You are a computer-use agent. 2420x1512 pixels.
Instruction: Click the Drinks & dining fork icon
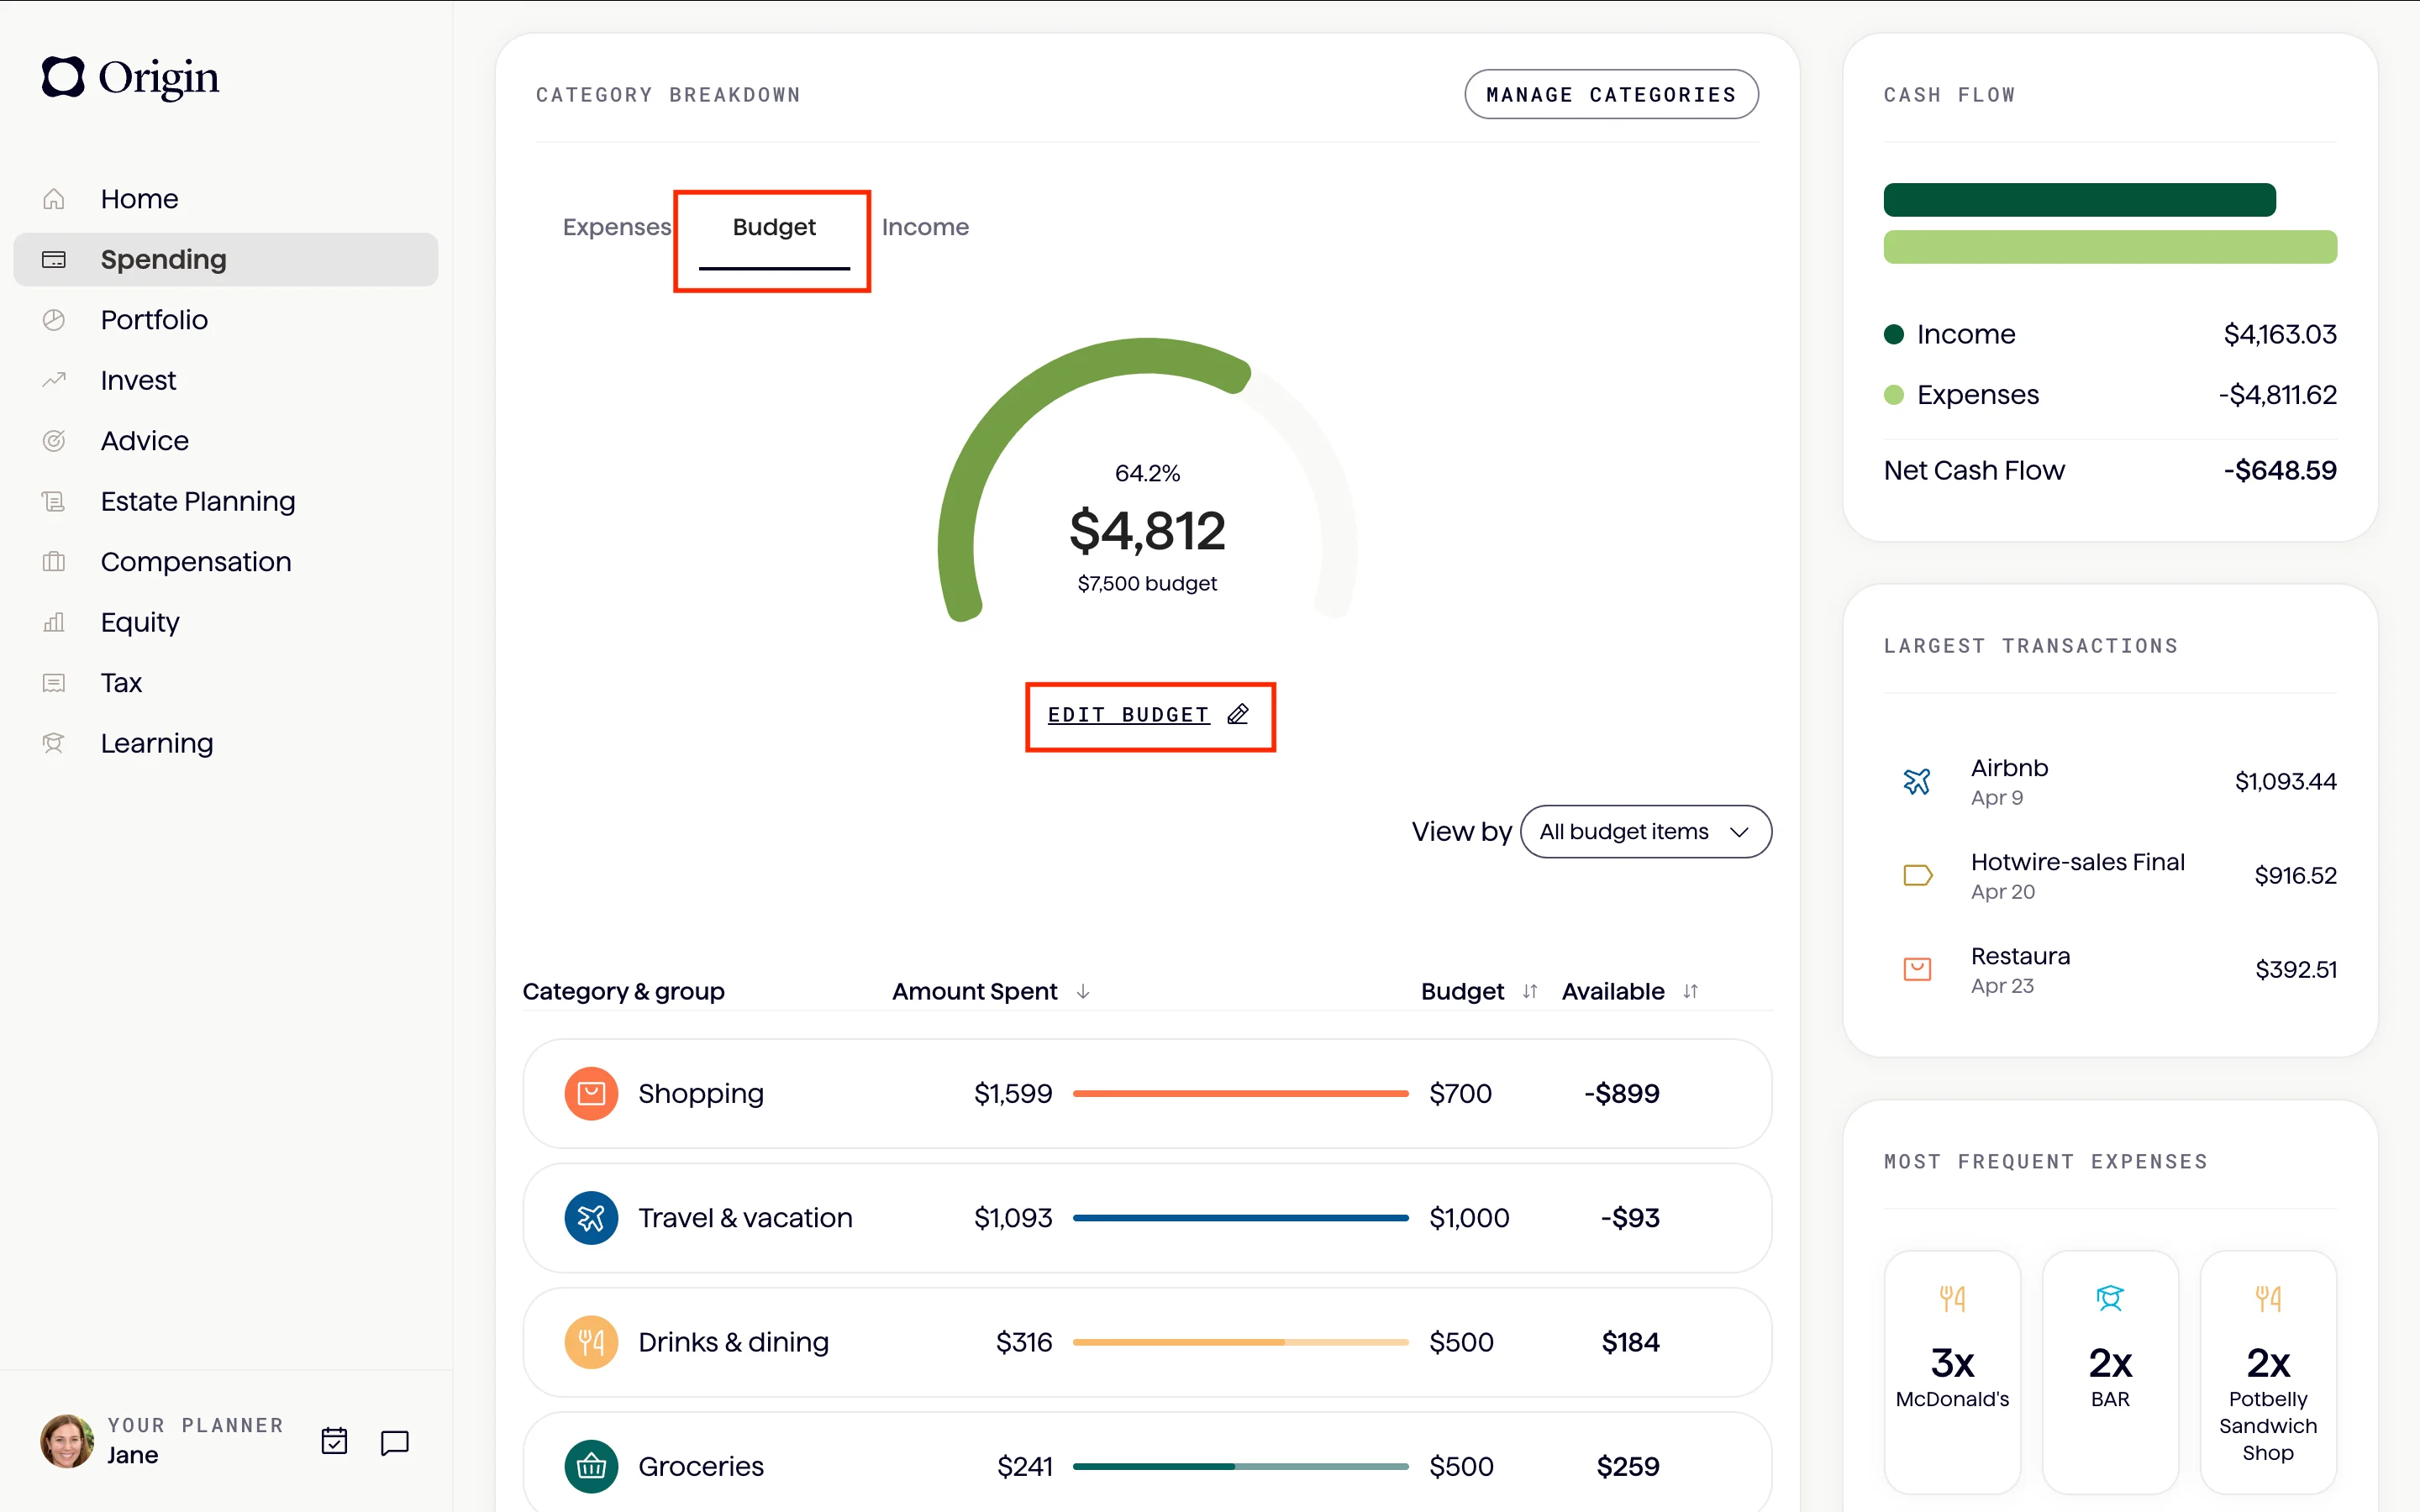[591, 1341]
